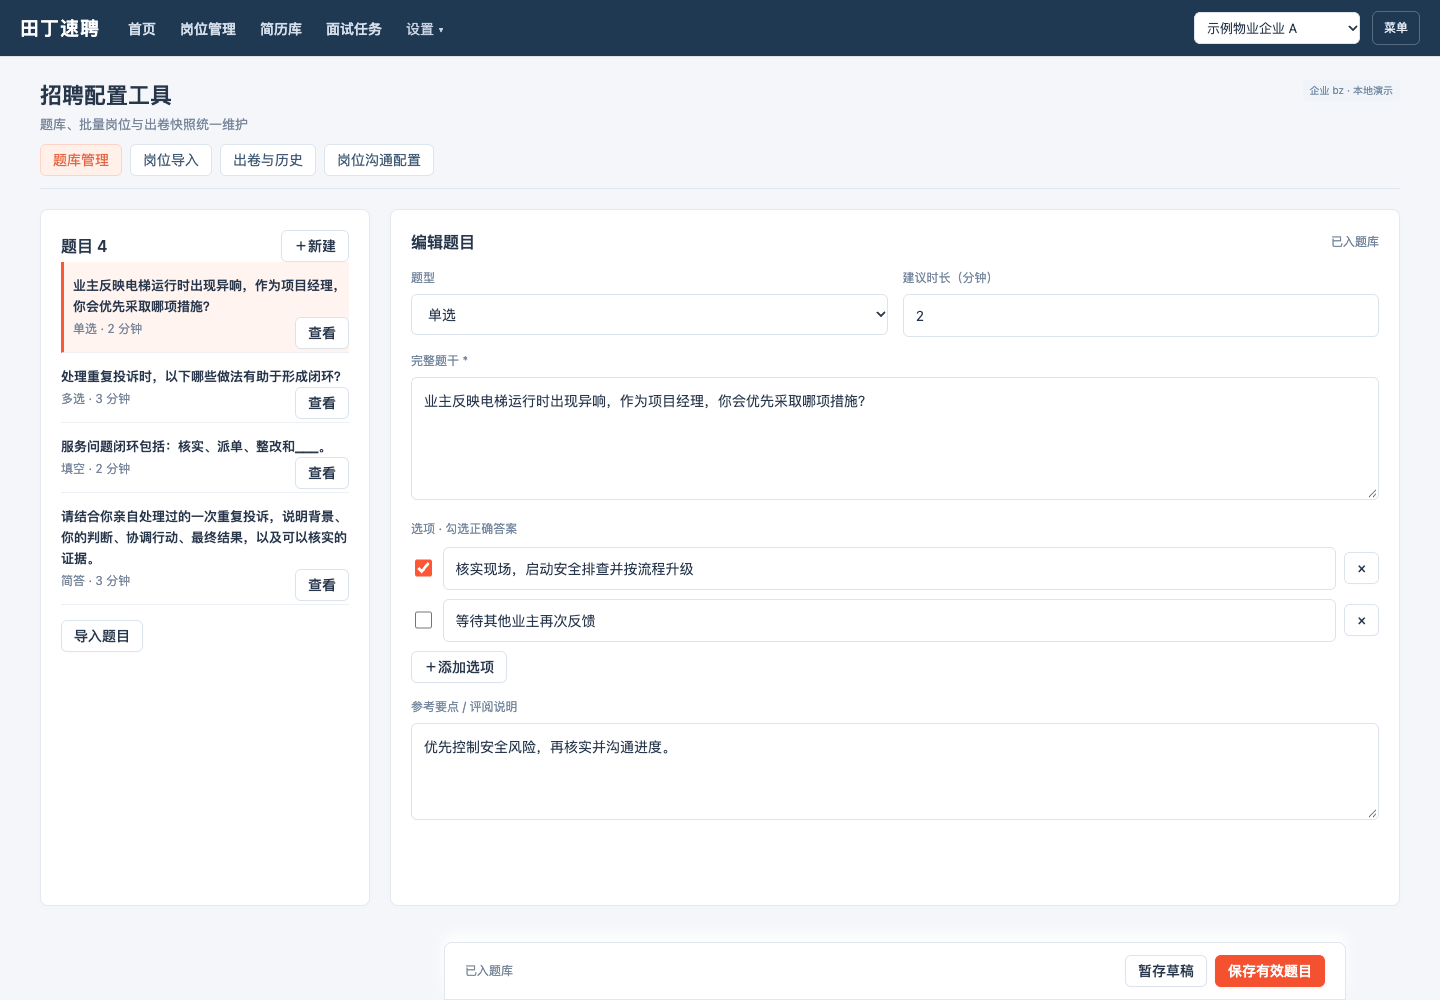Open 岗位管理 in the top navigation

208,29
